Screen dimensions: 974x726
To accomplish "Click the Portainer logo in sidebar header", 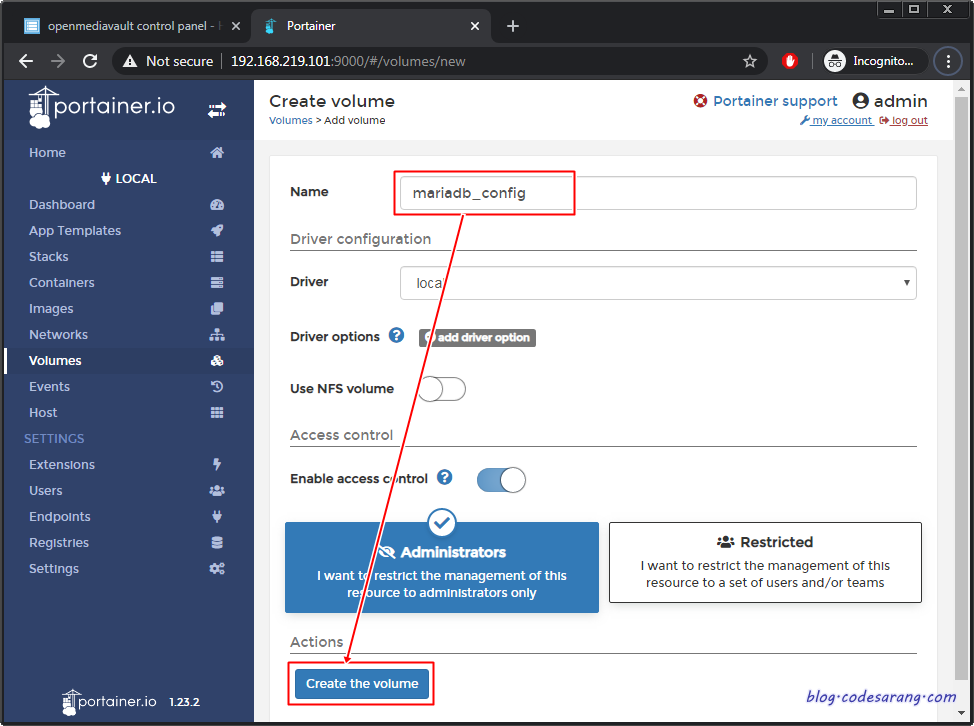I will coord(102,107).
